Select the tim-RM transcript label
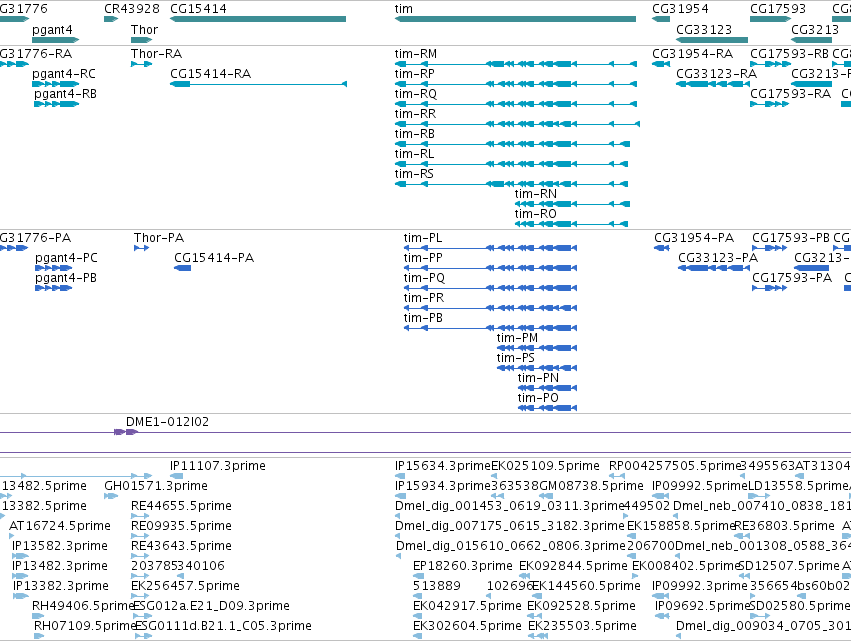 pos(416,54)
